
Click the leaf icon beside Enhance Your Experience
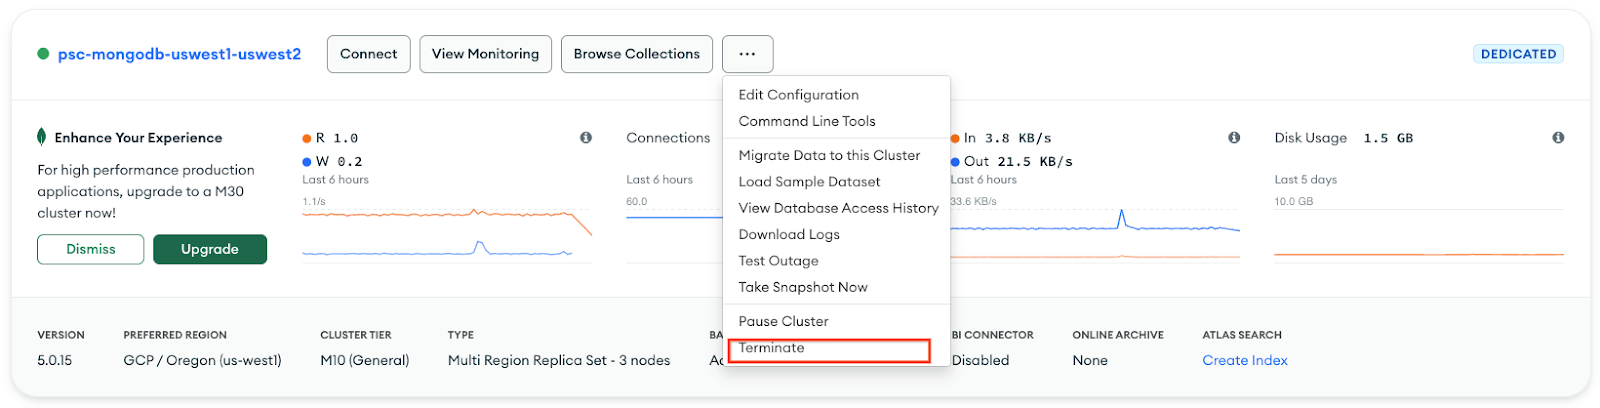[42, 137]
